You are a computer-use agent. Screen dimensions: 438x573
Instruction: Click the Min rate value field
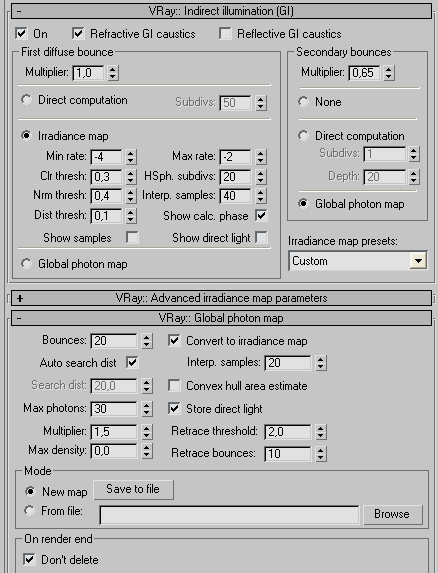[x=106, y=157]
